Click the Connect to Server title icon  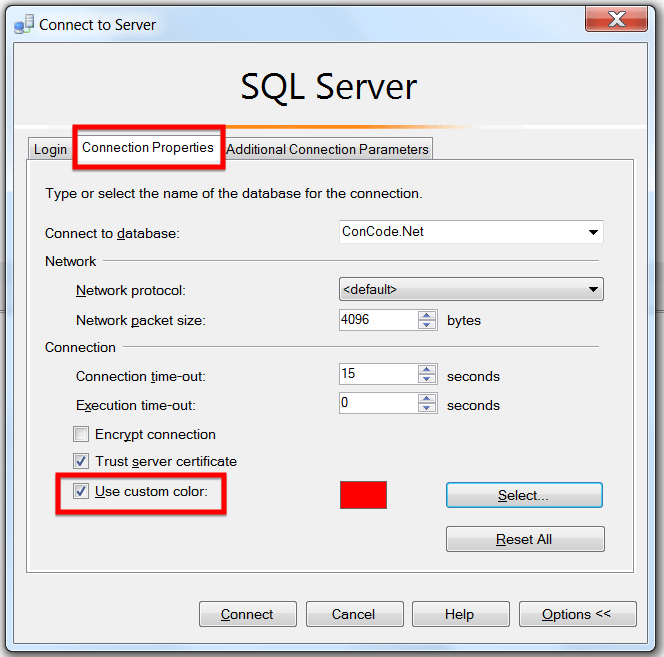(x=23, y=24)
